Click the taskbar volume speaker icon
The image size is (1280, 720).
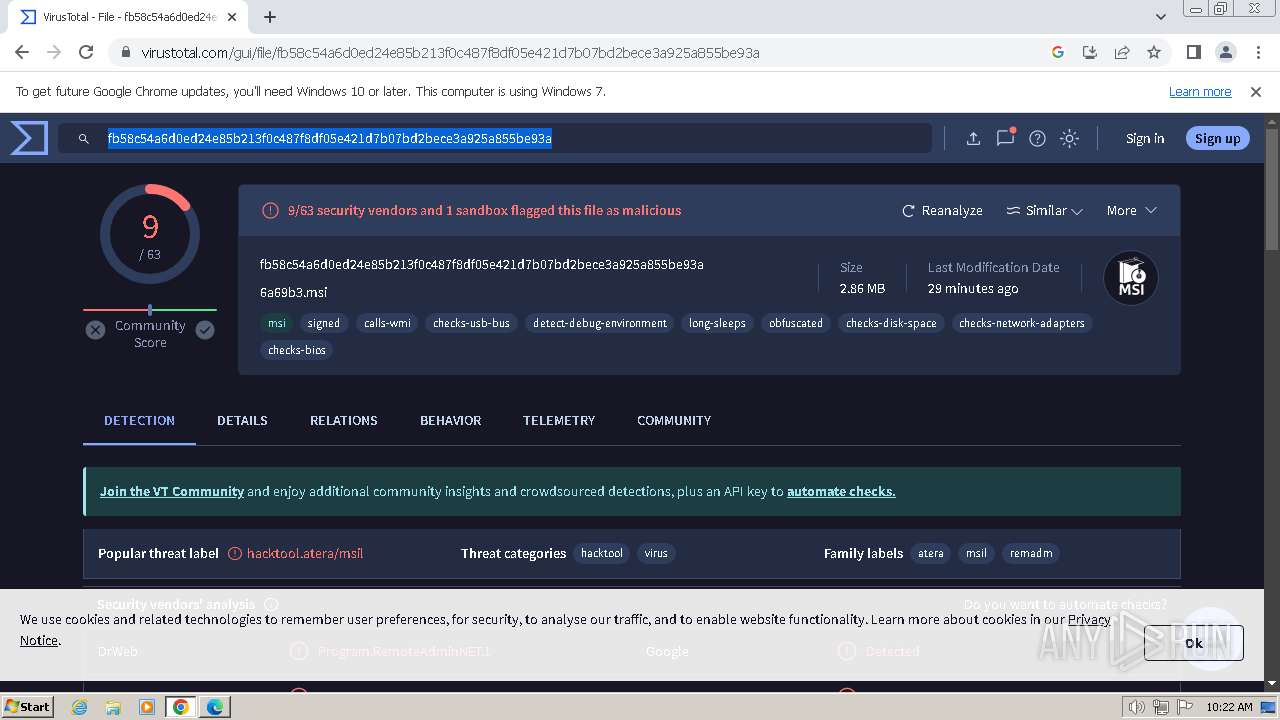coord(1137,707)
